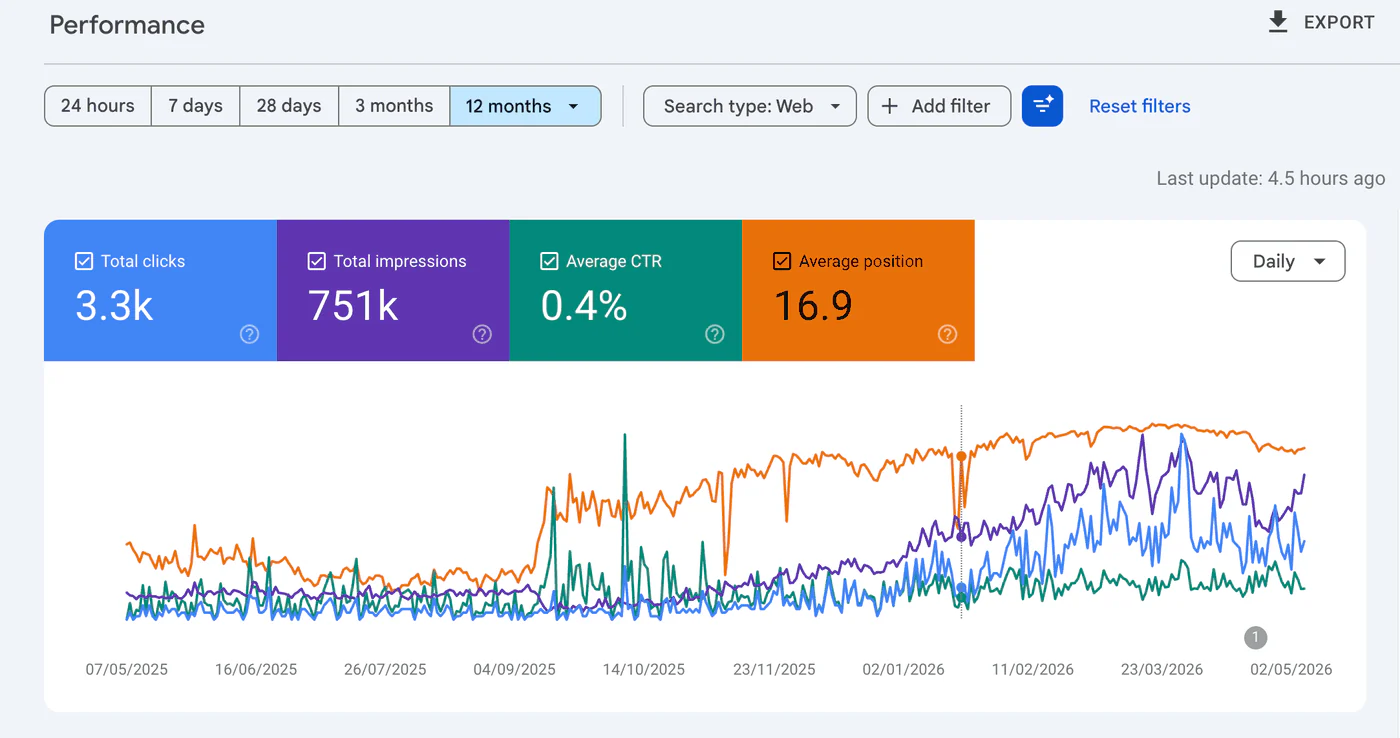Expand the 12 months dropdown arrow
Screen dimensions: 1400x738
[x=573, y=106]
